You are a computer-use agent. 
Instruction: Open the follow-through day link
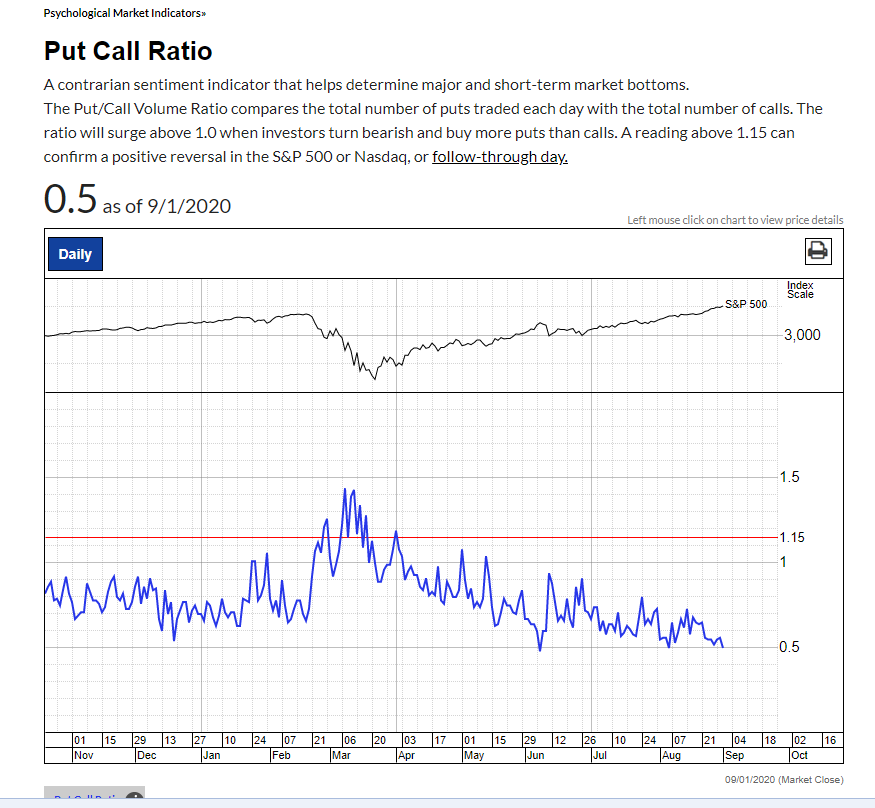point(499,157)
